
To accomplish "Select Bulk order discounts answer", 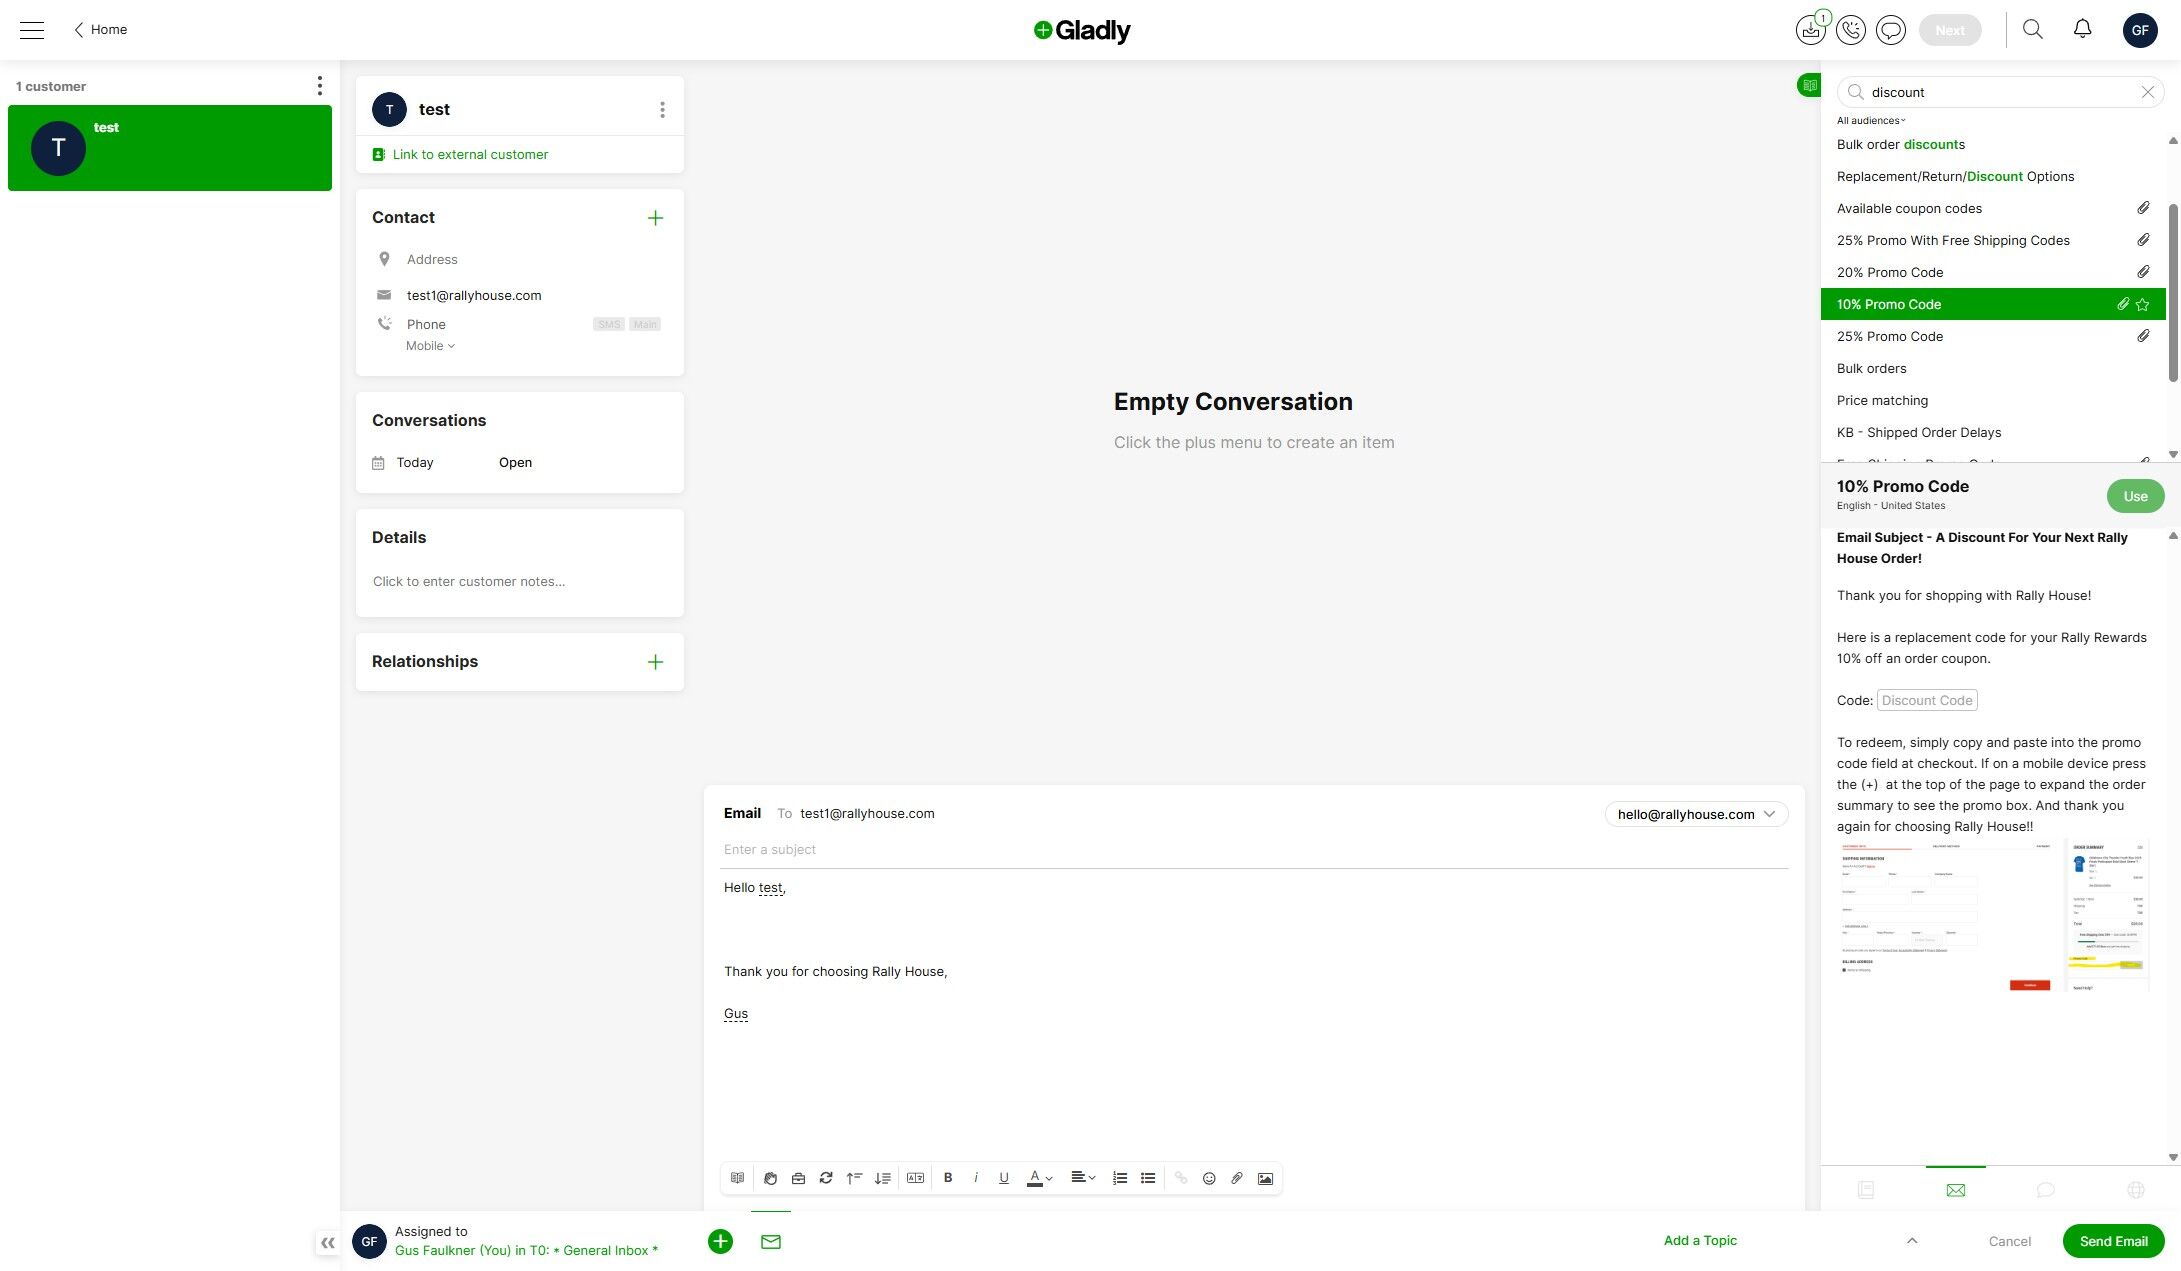I will (1993, 144).
